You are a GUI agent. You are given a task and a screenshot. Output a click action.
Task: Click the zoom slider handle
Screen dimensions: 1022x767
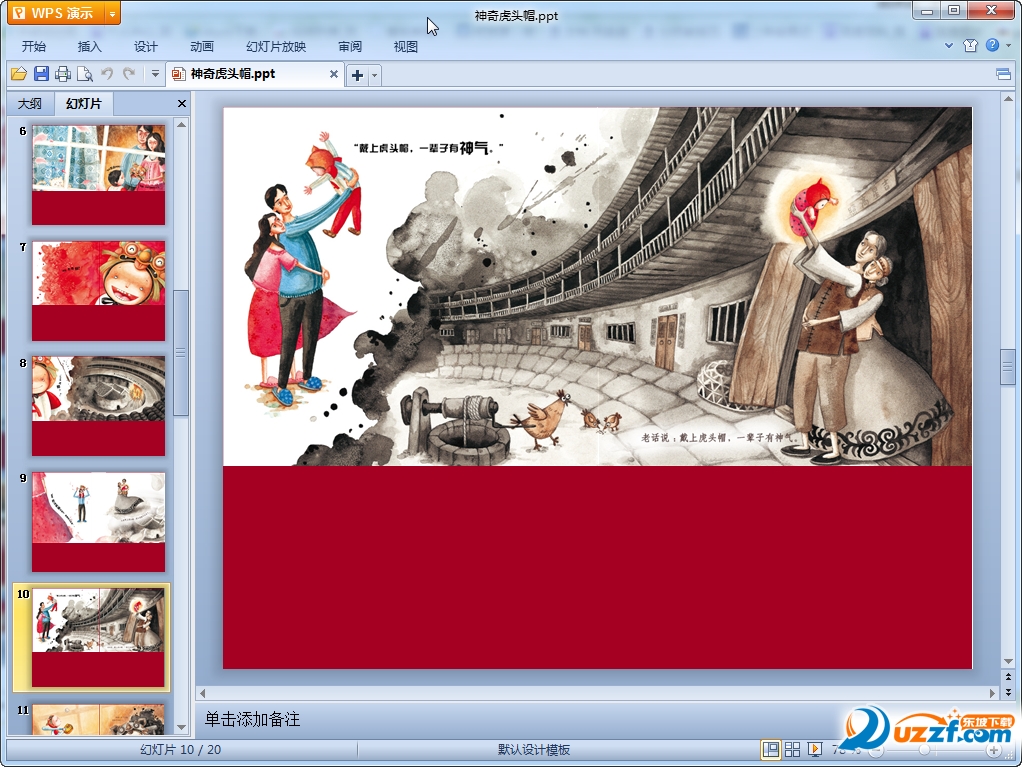pyautogui.click(x=924, y=751)
